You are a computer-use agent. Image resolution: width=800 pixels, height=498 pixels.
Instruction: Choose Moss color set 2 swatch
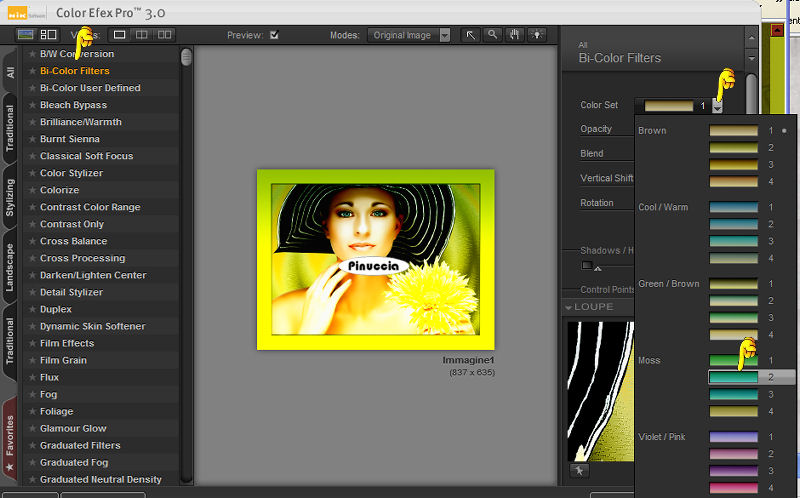pyautogui.click(x=734, y=377)
